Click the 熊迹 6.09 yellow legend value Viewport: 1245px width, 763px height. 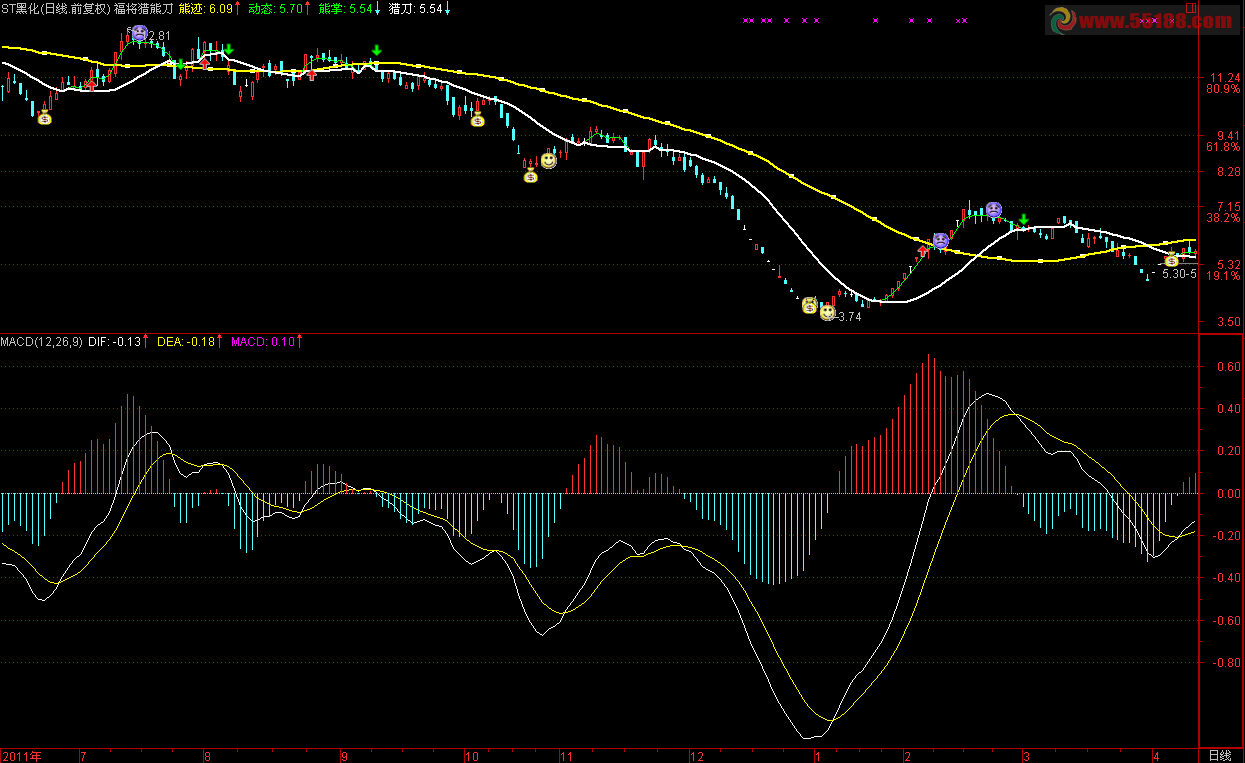(x=209, y=8)
